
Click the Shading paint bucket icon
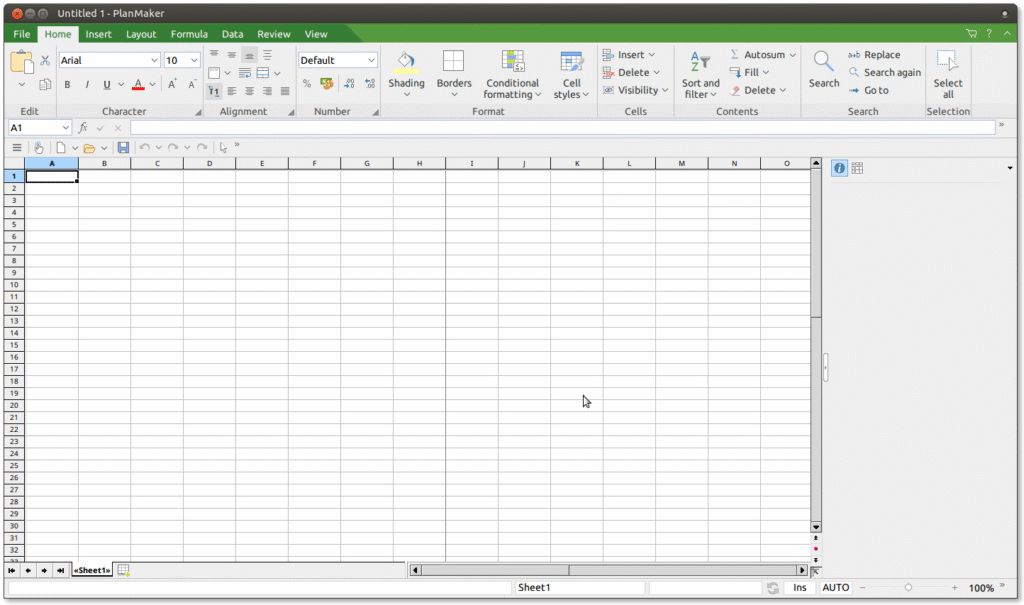(406, 62)
